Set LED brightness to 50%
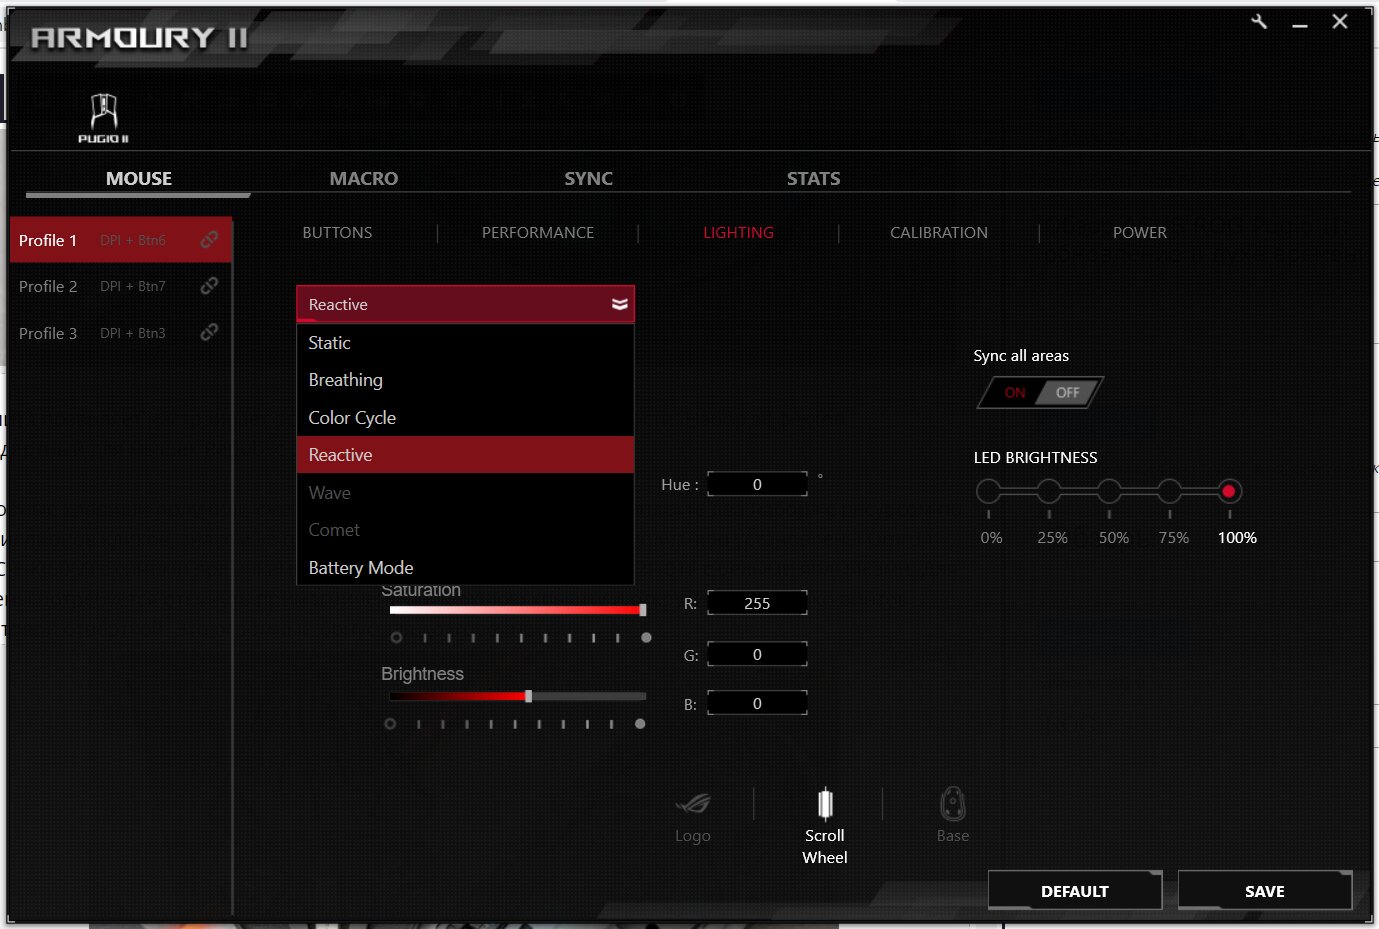 click(1109, 491)
